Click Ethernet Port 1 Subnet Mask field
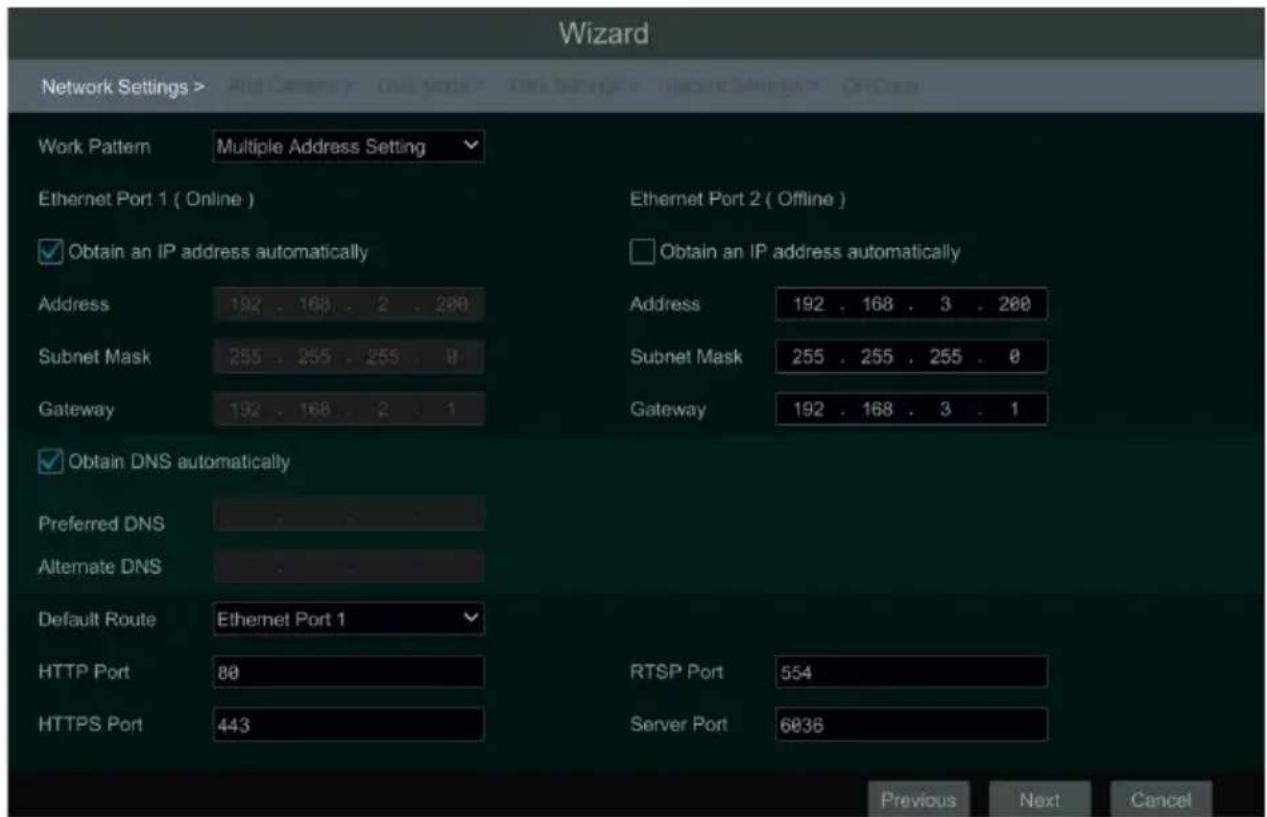Viewport: 1267px width, 817px height. (348, 356)
